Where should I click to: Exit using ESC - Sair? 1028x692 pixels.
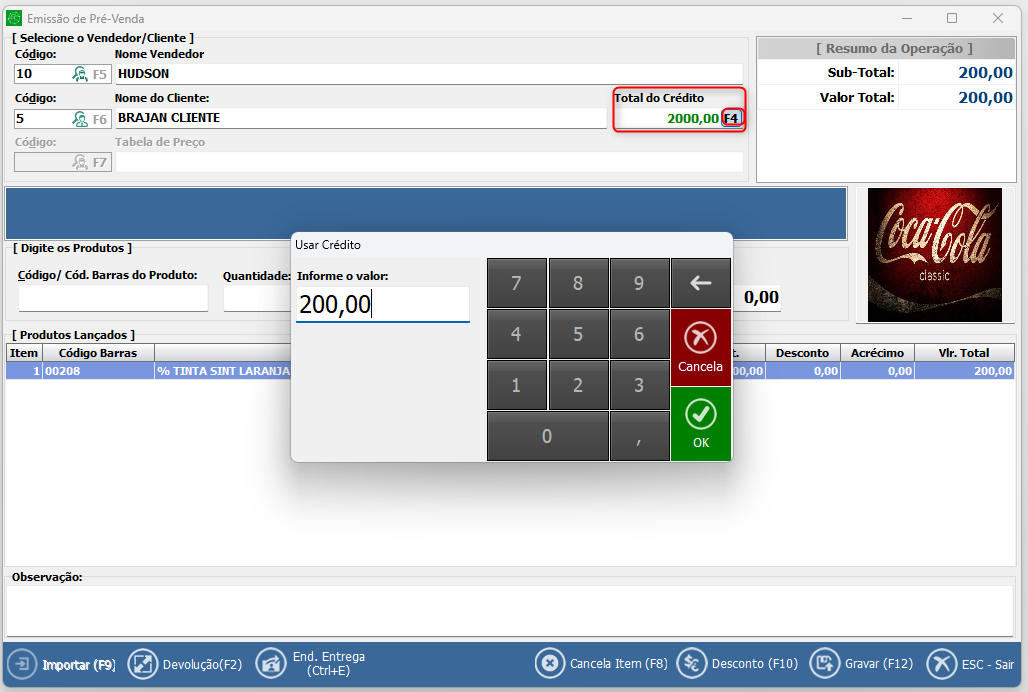click(x=971, y=664)
